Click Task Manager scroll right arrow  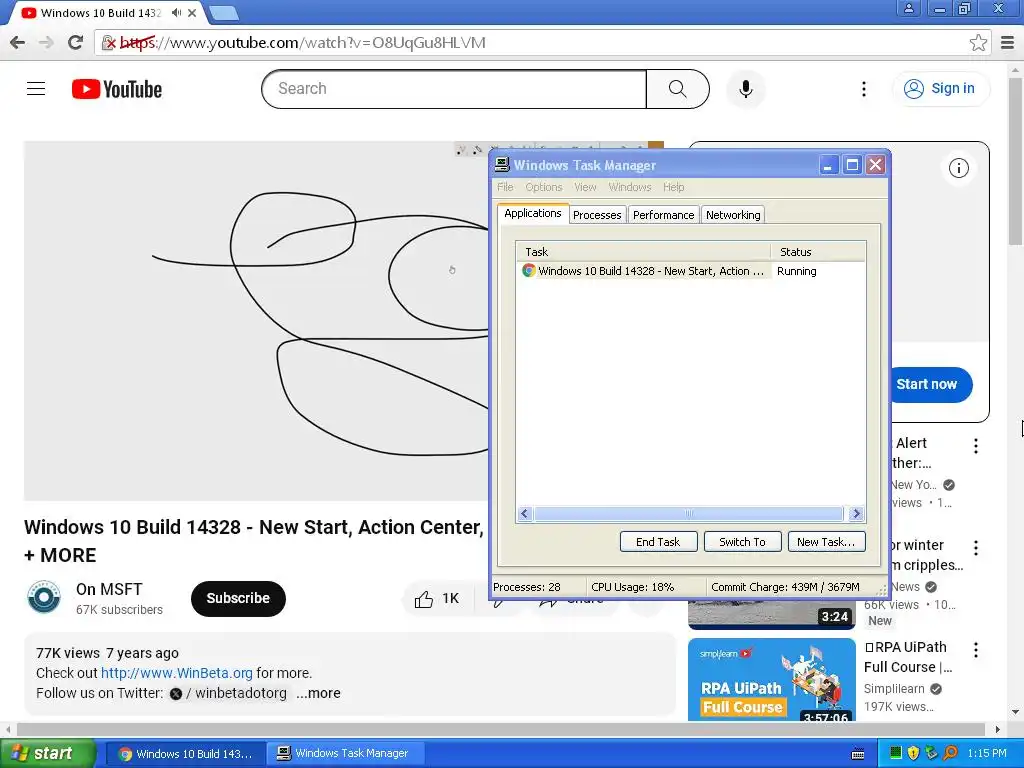(856, 514)
